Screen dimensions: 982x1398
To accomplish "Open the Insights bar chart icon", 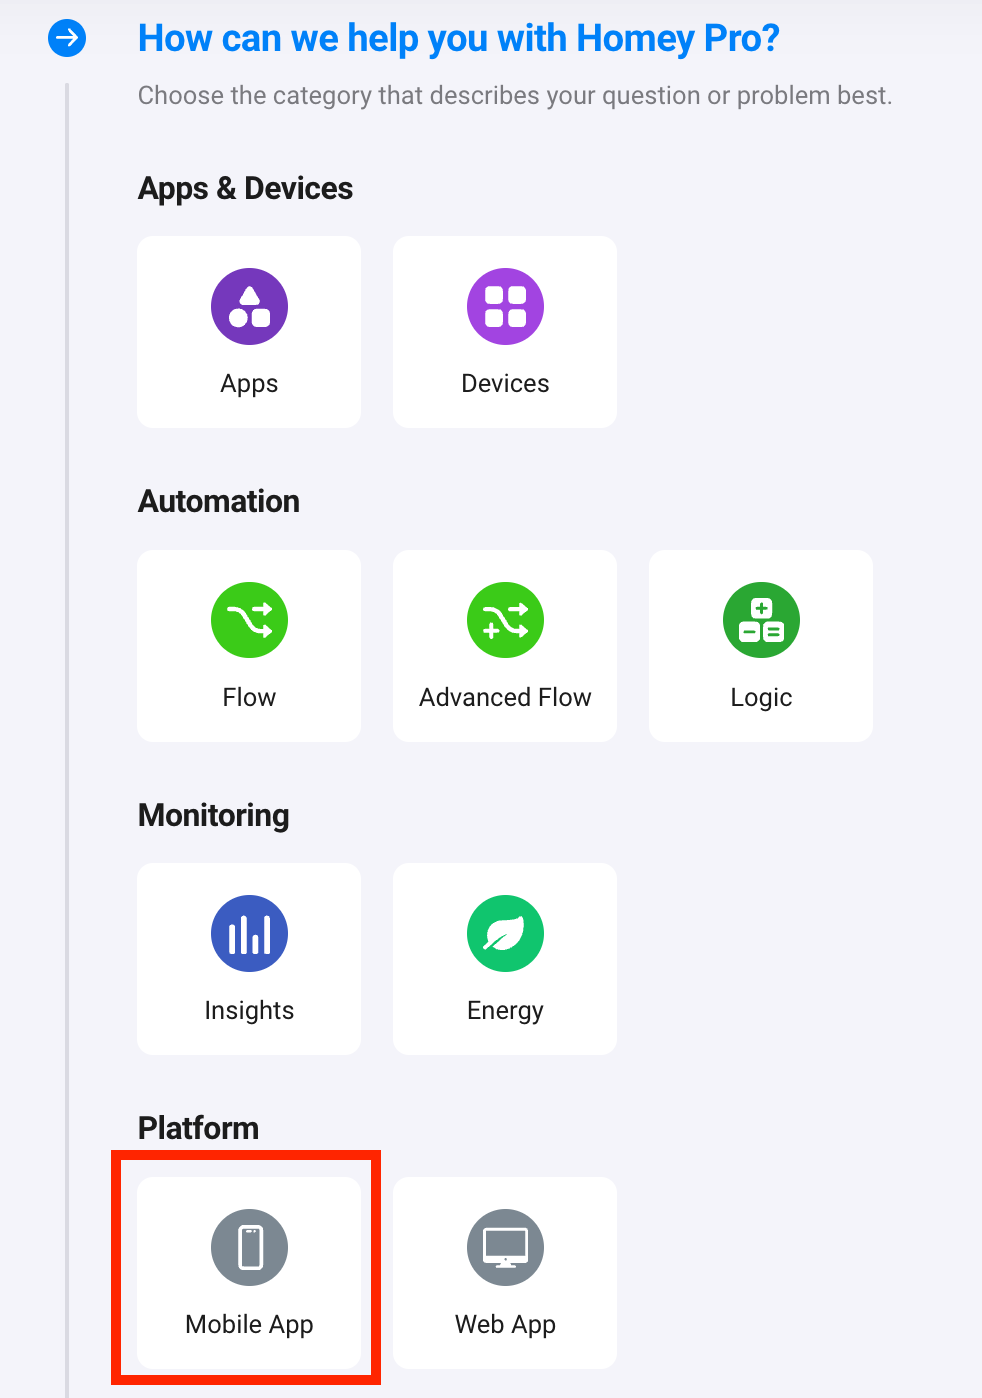I will [x=249, y=933].
